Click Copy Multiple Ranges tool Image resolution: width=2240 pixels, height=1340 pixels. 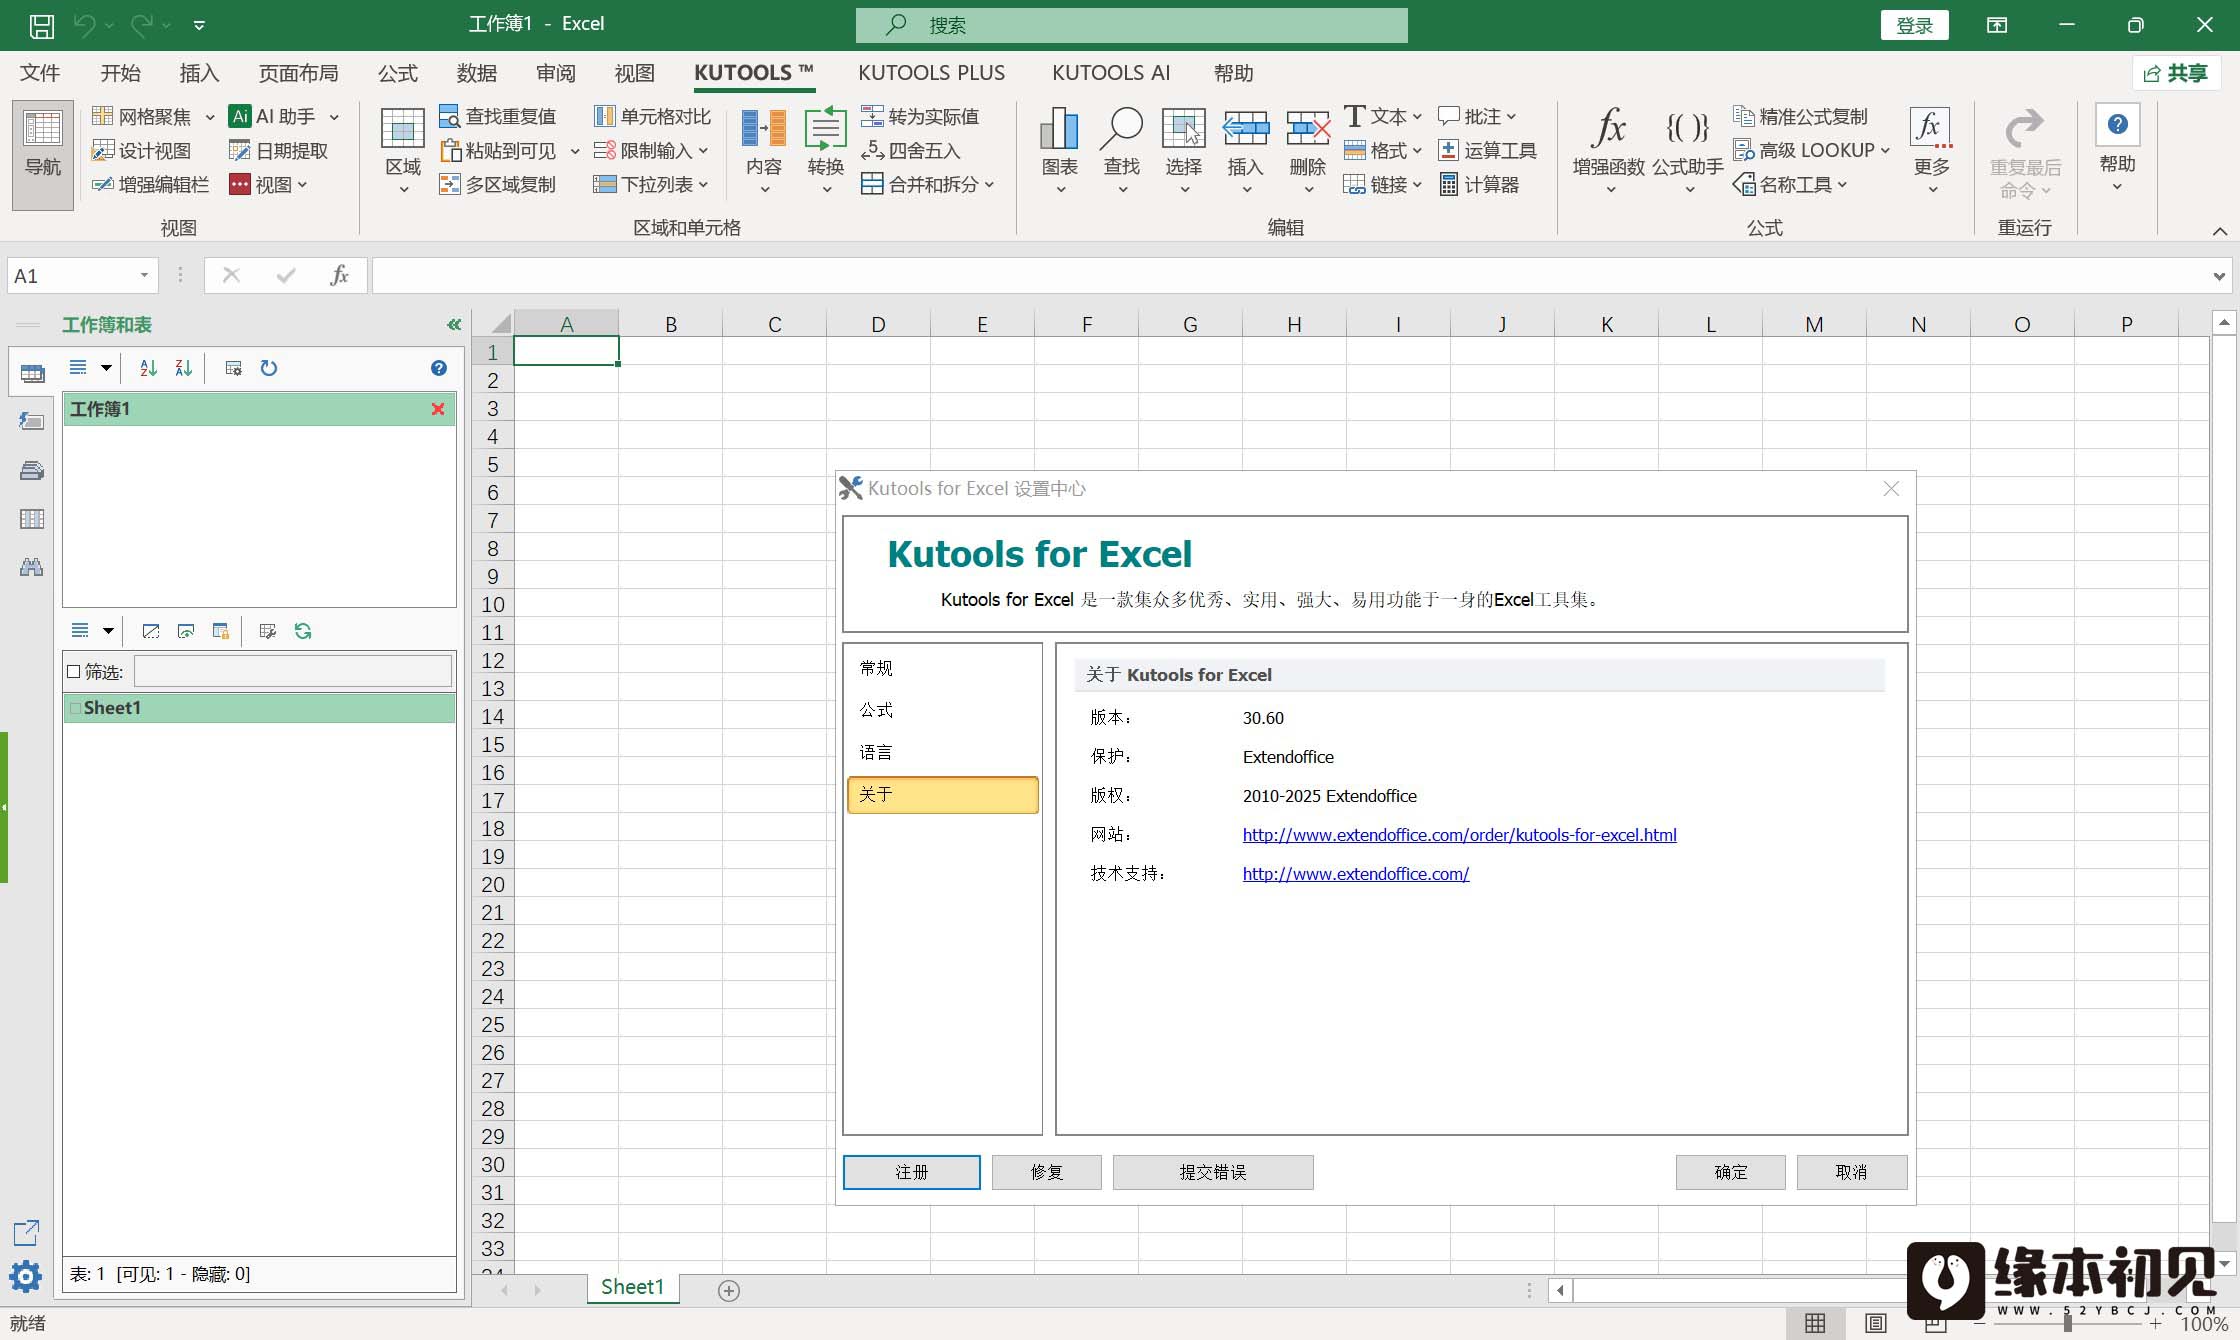click(498, 184)
